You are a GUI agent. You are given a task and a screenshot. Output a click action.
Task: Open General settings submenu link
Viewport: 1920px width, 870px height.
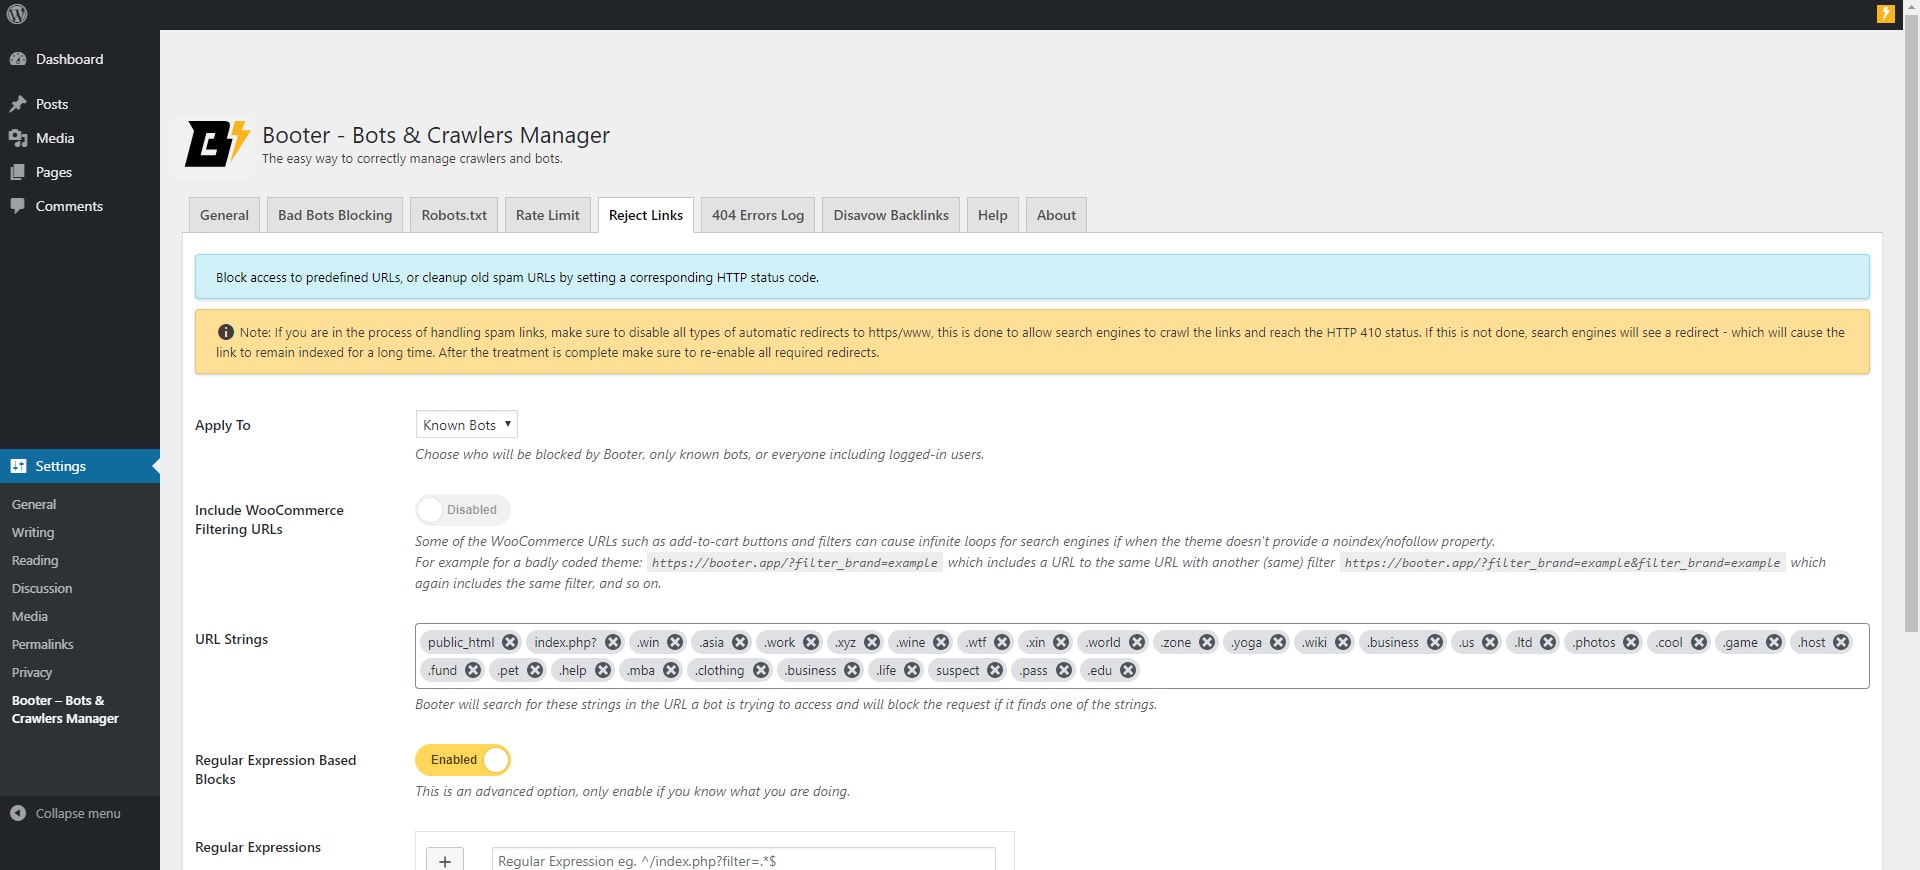click(34, 505)
